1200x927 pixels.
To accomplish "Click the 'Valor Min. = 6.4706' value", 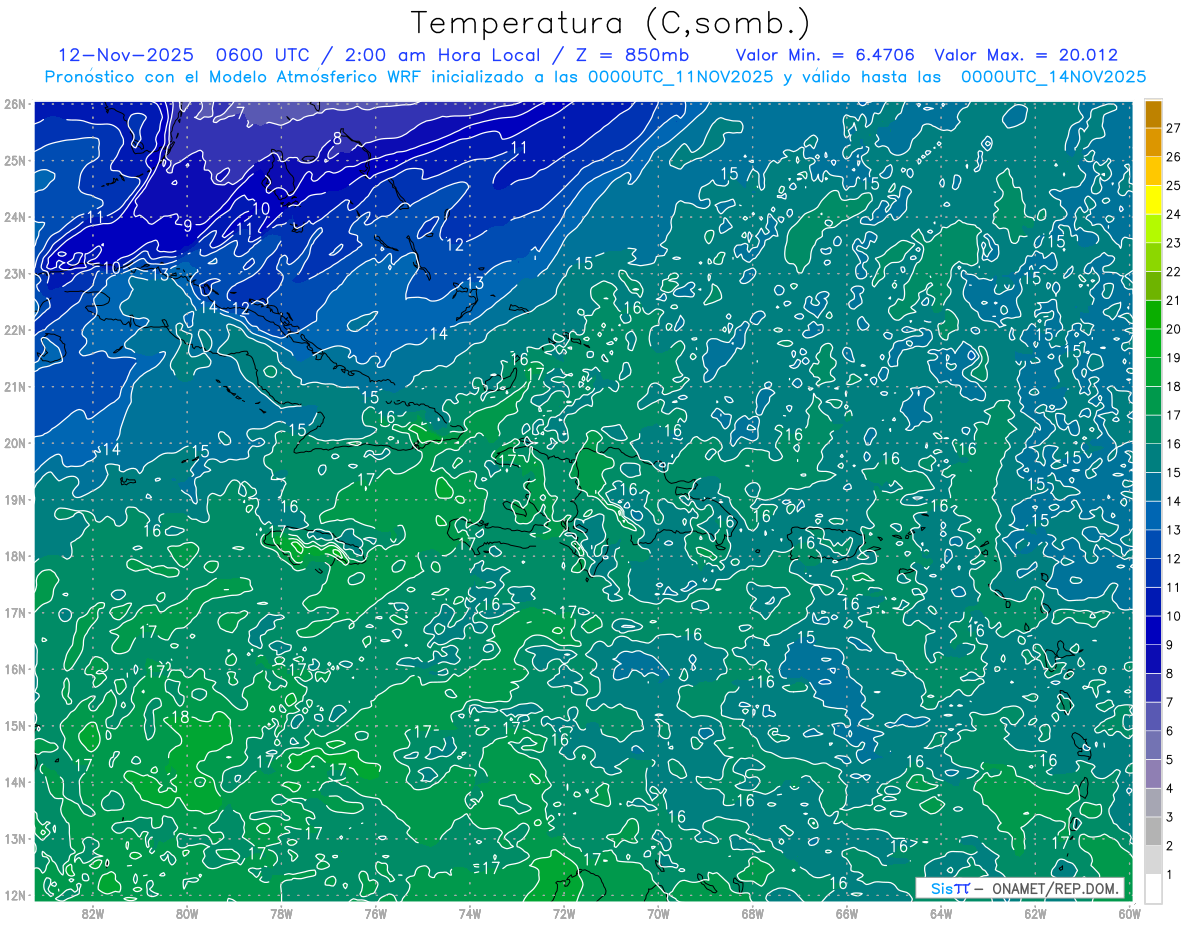I will [x=826, y=55].
